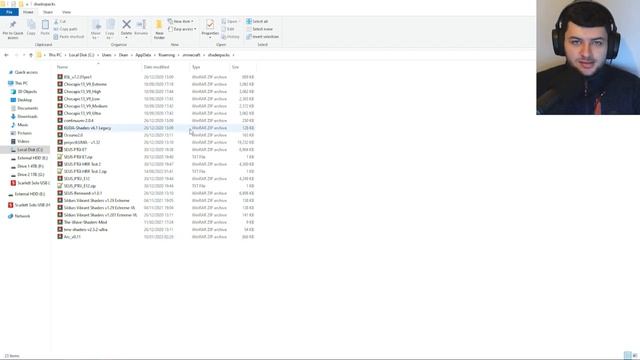Click the Edit command in Open group
Image resolution: width=640 pixels, height=360 pixels.
(x=229, y=29)
